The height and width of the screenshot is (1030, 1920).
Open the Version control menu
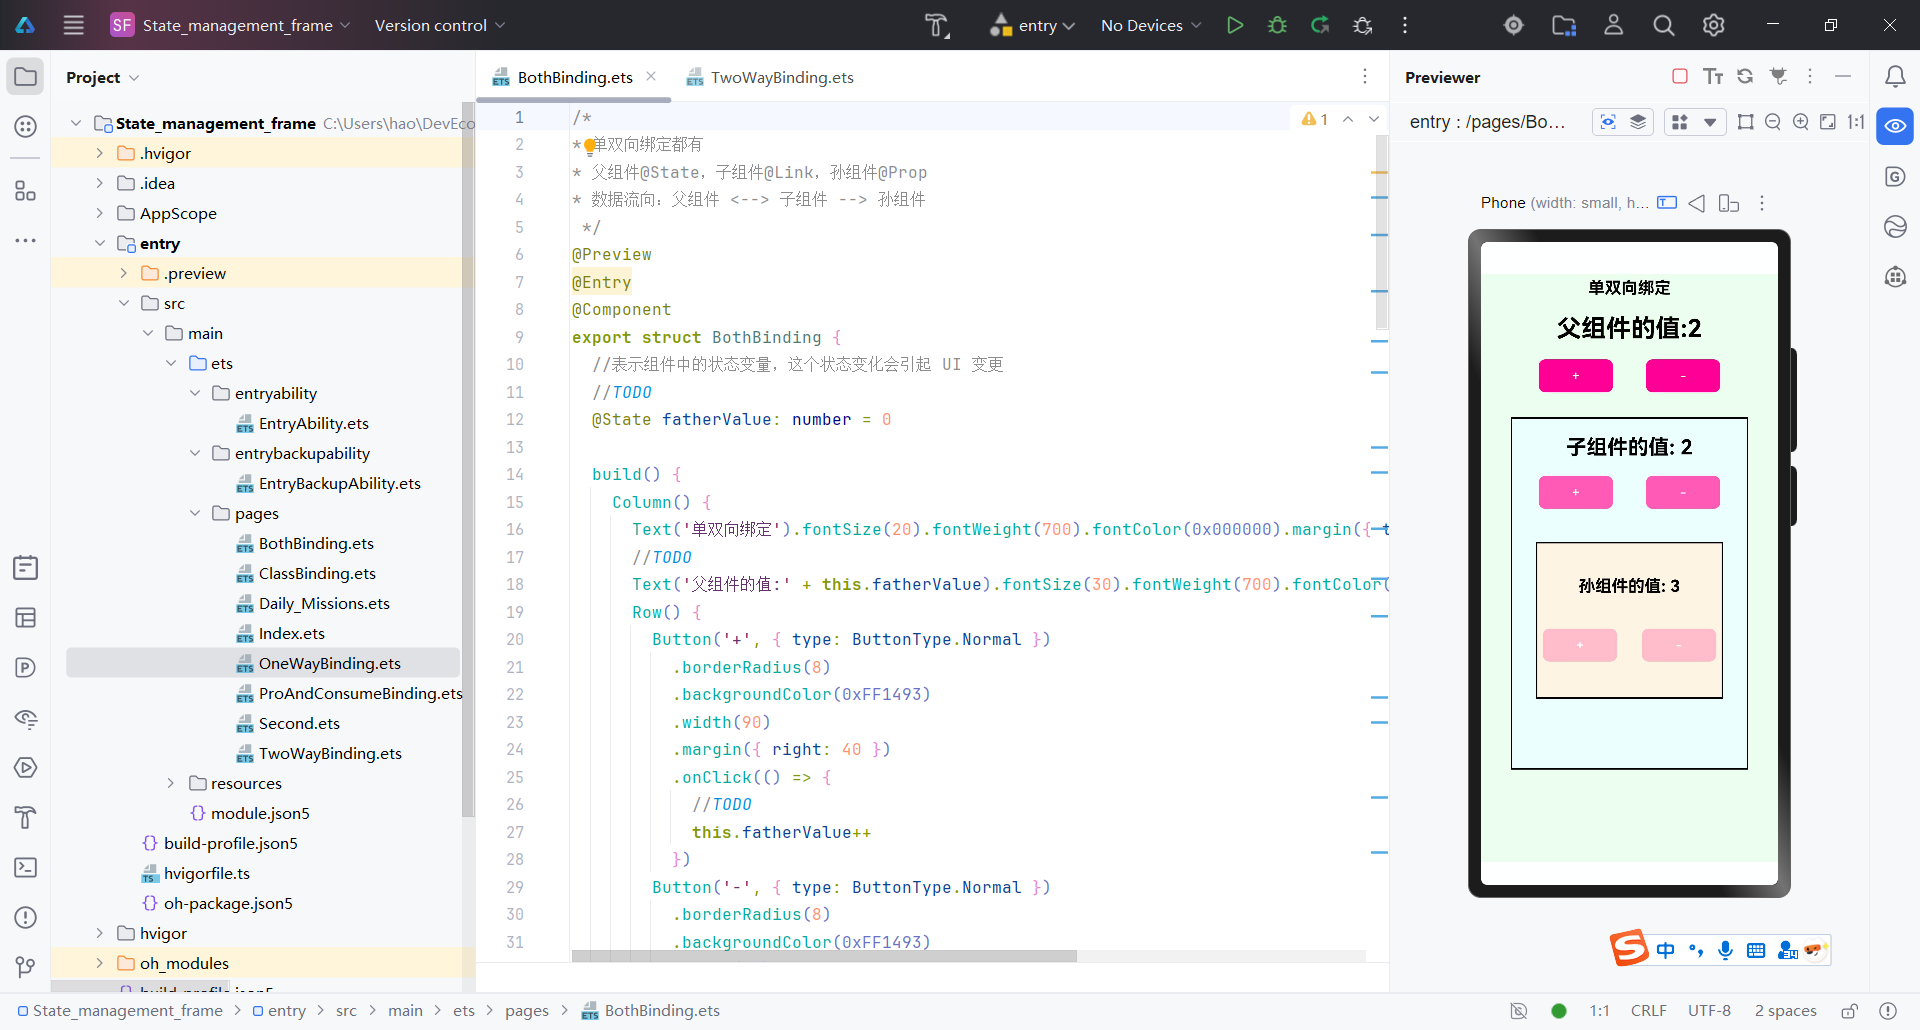tap(439, 25)
